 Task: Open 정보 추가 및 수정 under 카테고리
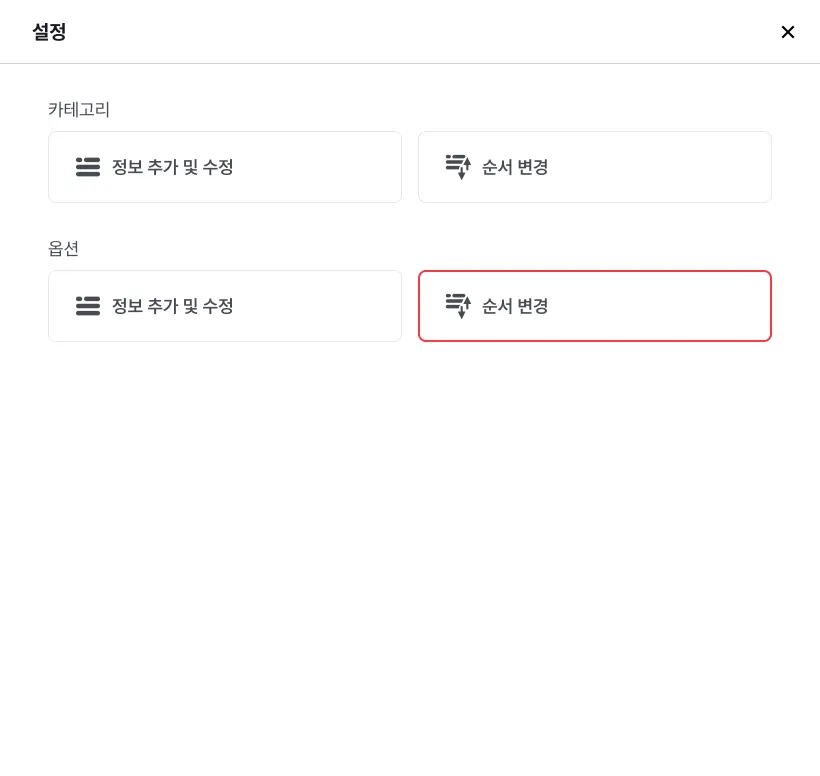(225, 167)
